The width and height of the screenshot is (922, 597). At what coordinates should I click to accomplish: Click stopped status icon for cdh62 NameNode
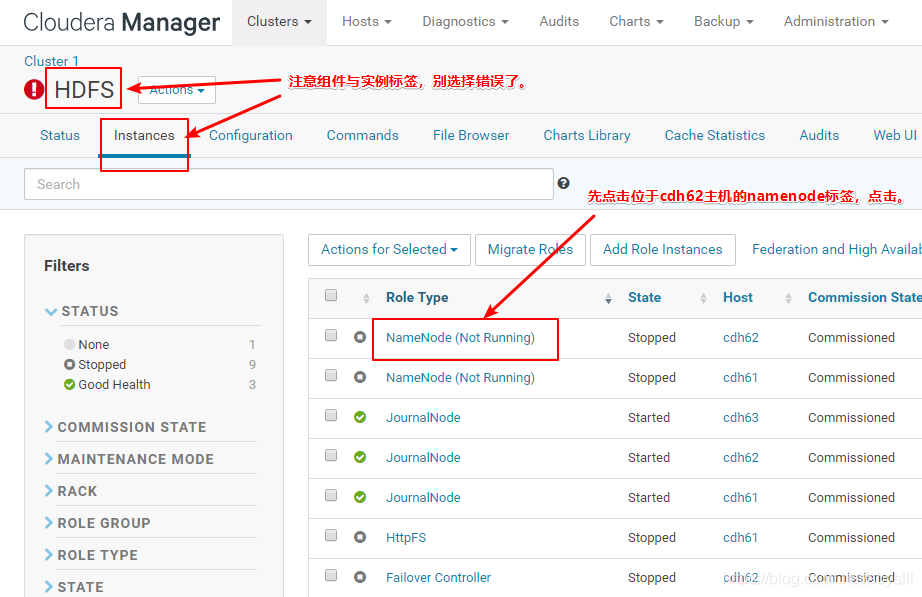pyautogui.click(x=360, y=337)
